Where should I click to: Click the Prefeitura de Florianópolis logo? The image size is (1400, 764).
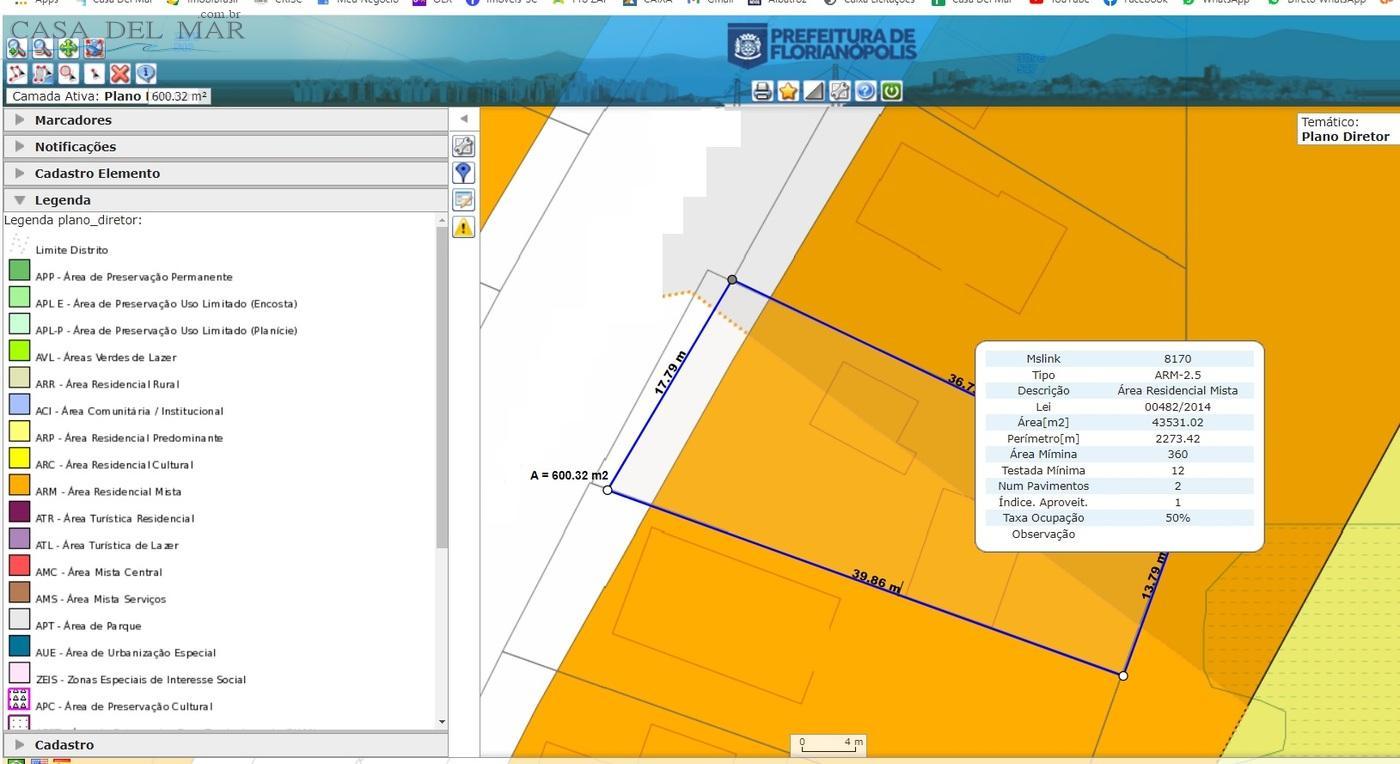click(x=822, y=45)
